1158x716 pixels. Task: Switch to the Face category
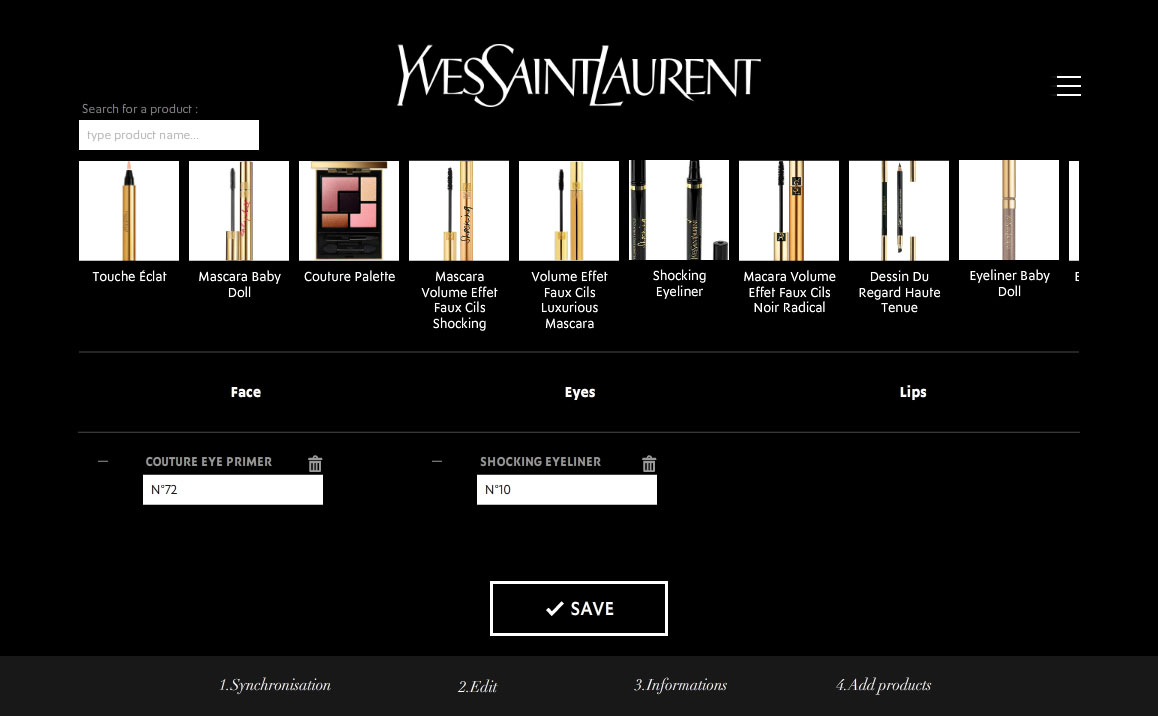click(246, 392)
